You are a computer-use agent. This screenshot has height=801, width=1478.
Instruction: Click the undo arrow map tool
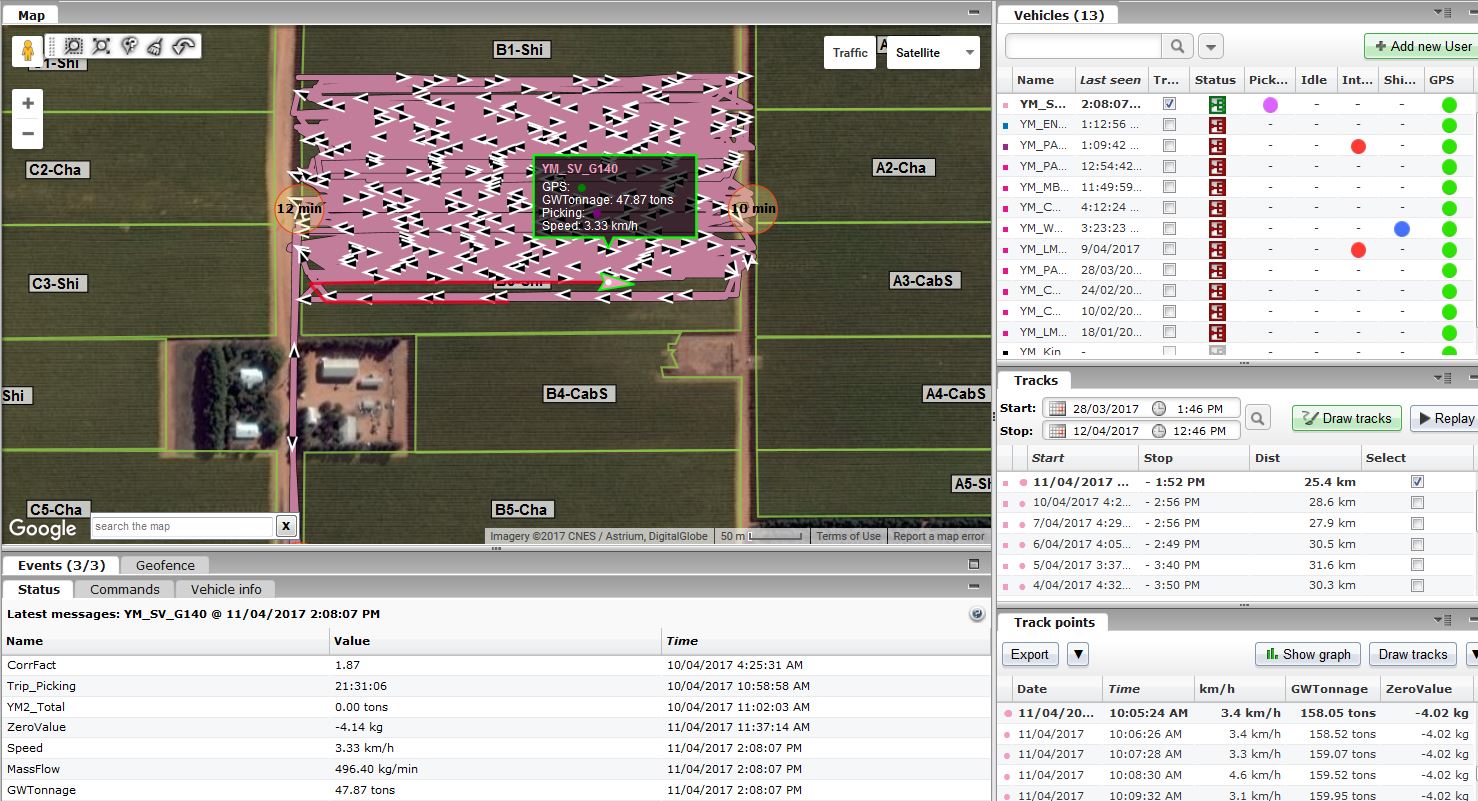pyautogui.click(x=184, y=46)
